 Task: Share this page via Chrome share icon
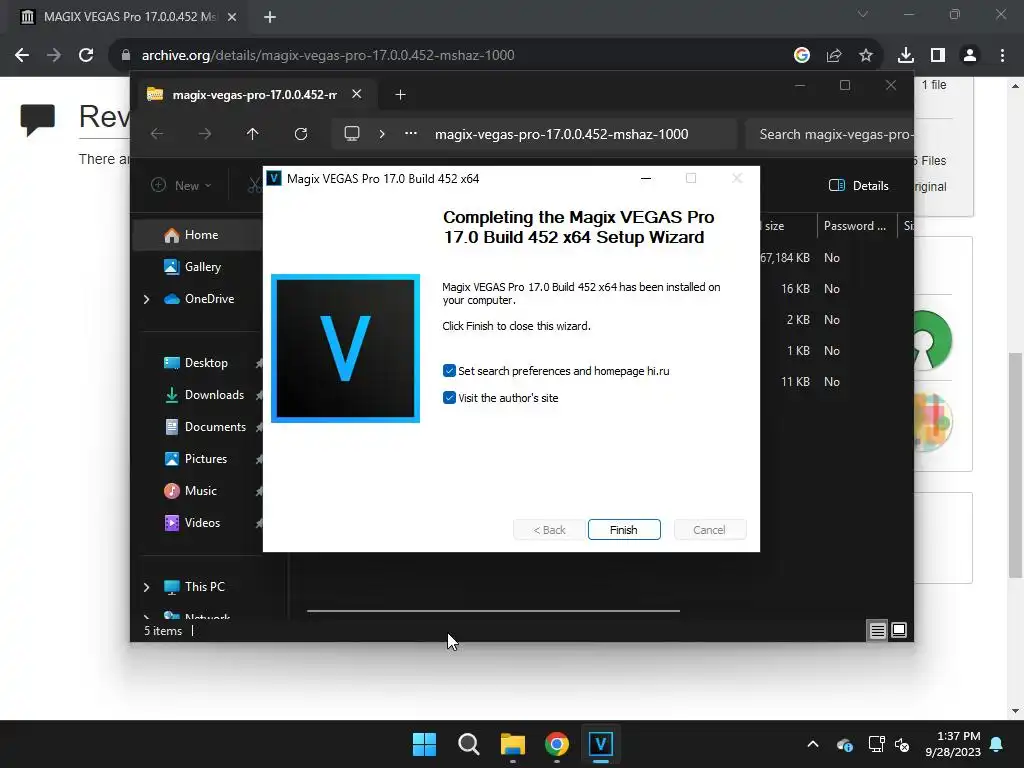(834, 55)
